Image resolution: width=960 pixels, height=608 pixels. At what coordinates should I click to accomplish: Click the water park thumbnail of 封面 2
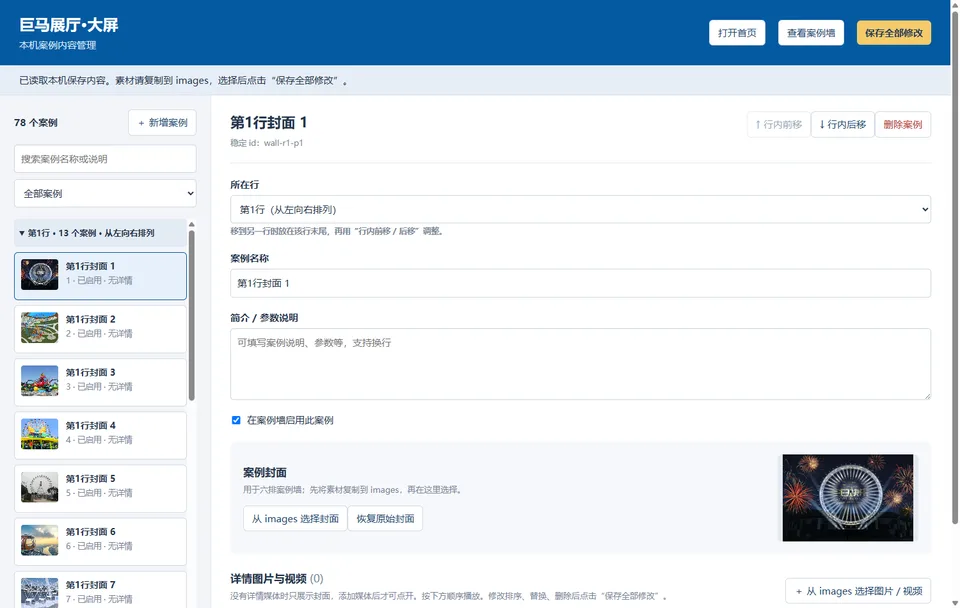point(39,328)
